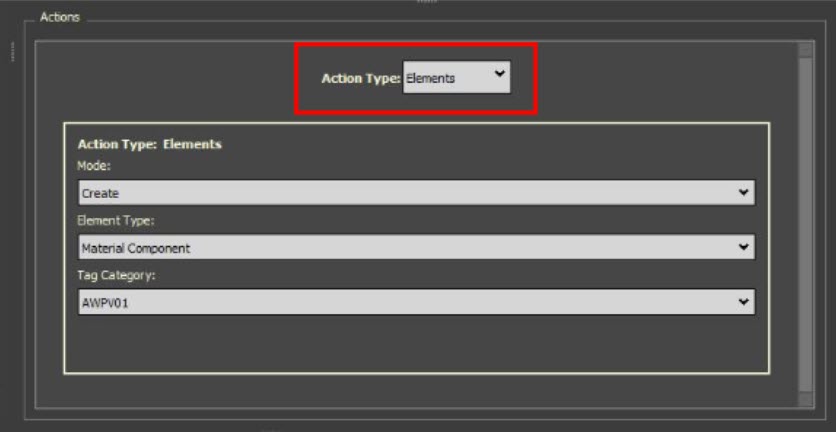Open the Tag Category dropdown showing AWPV01

[416, 302]
